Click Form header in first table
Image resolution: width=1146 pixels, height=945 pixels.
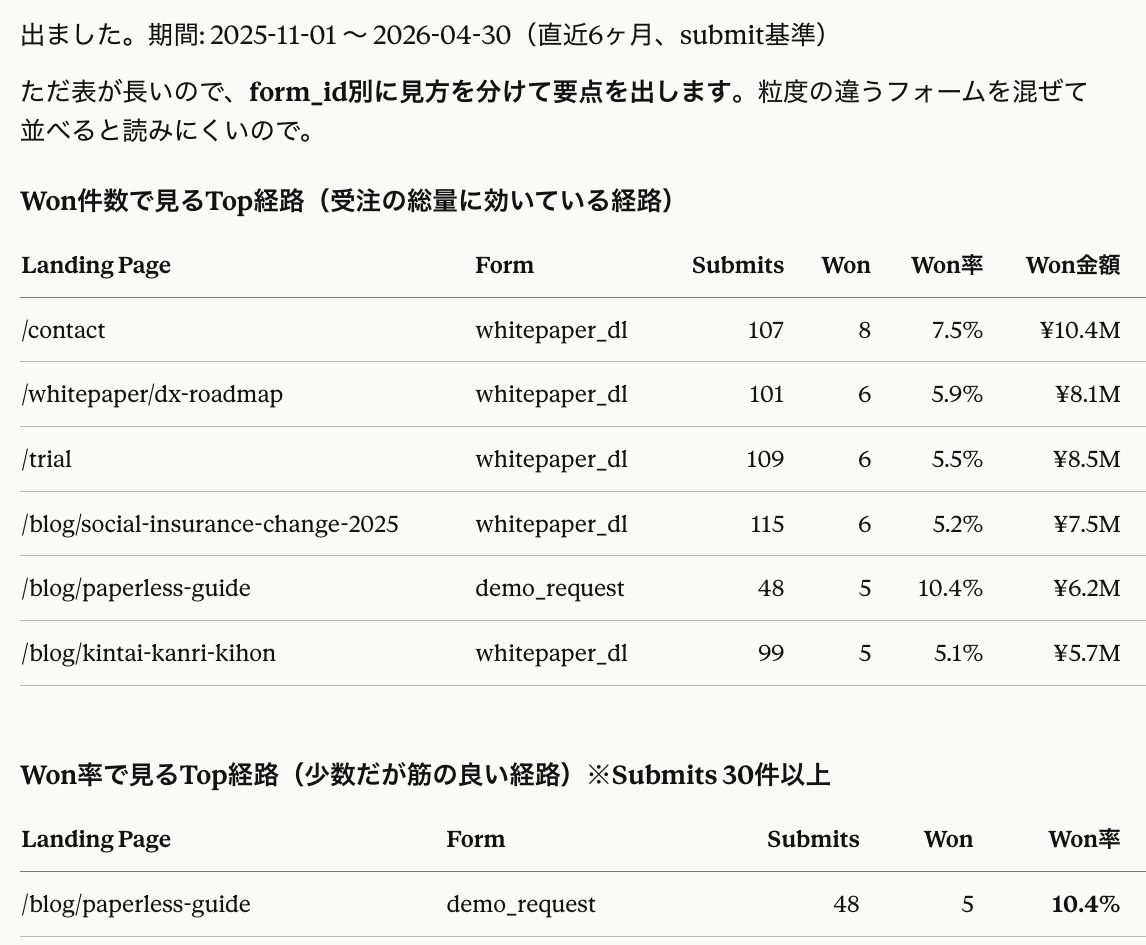click(x=504, y=265)
